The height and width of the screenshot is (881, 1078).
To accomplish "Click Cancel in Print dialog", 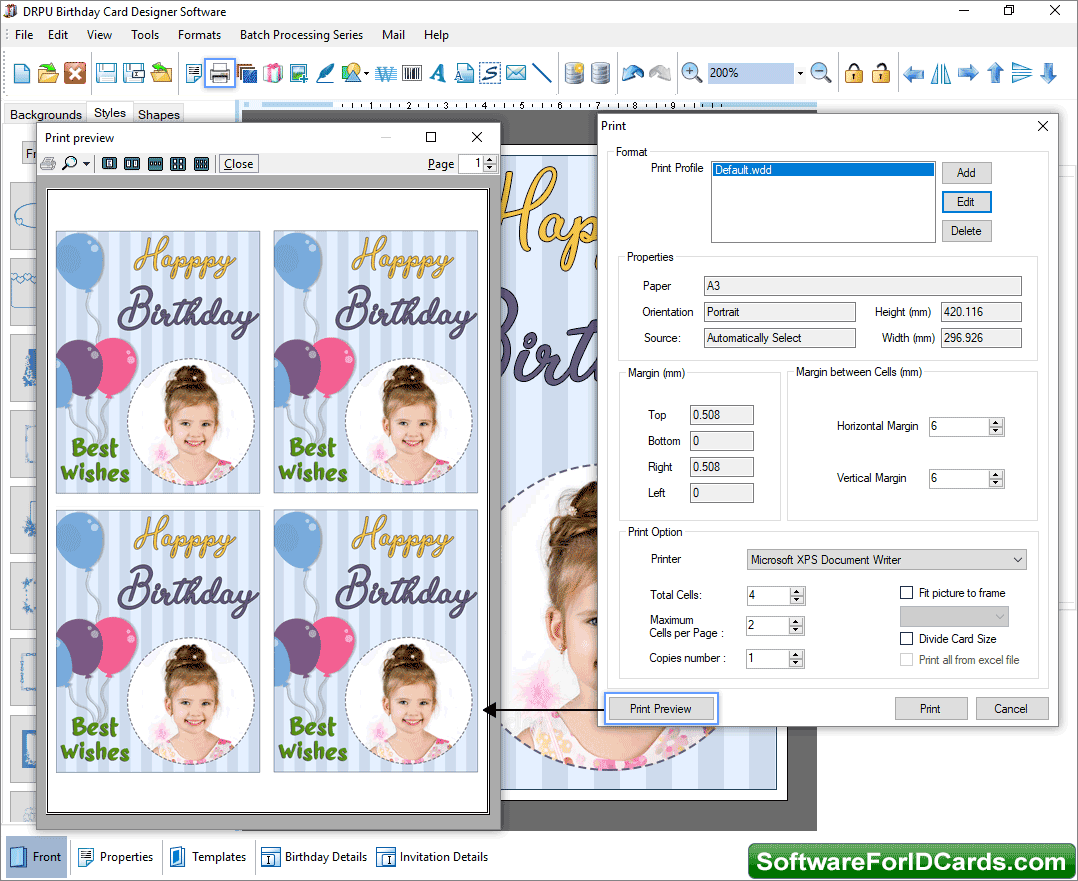I will (x=1011, y=709).
